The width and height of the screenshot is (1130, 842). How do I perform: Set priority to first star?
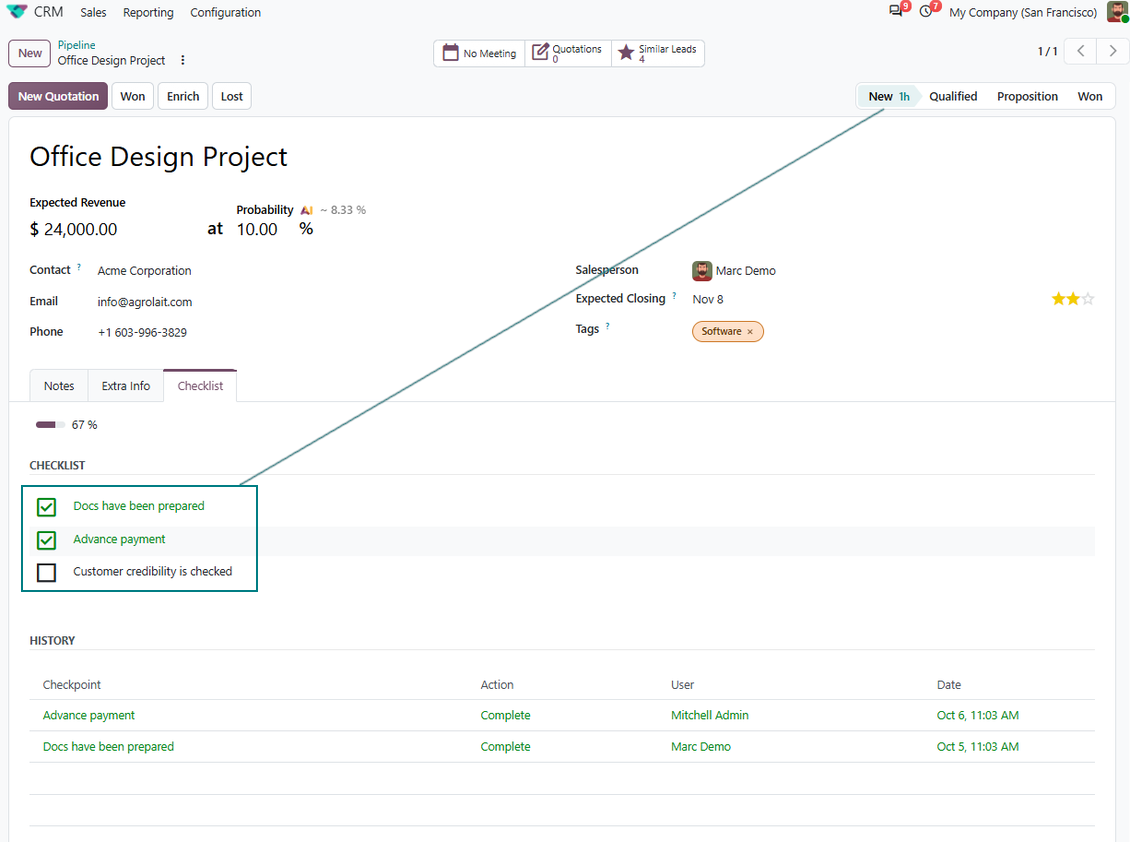1058,299
